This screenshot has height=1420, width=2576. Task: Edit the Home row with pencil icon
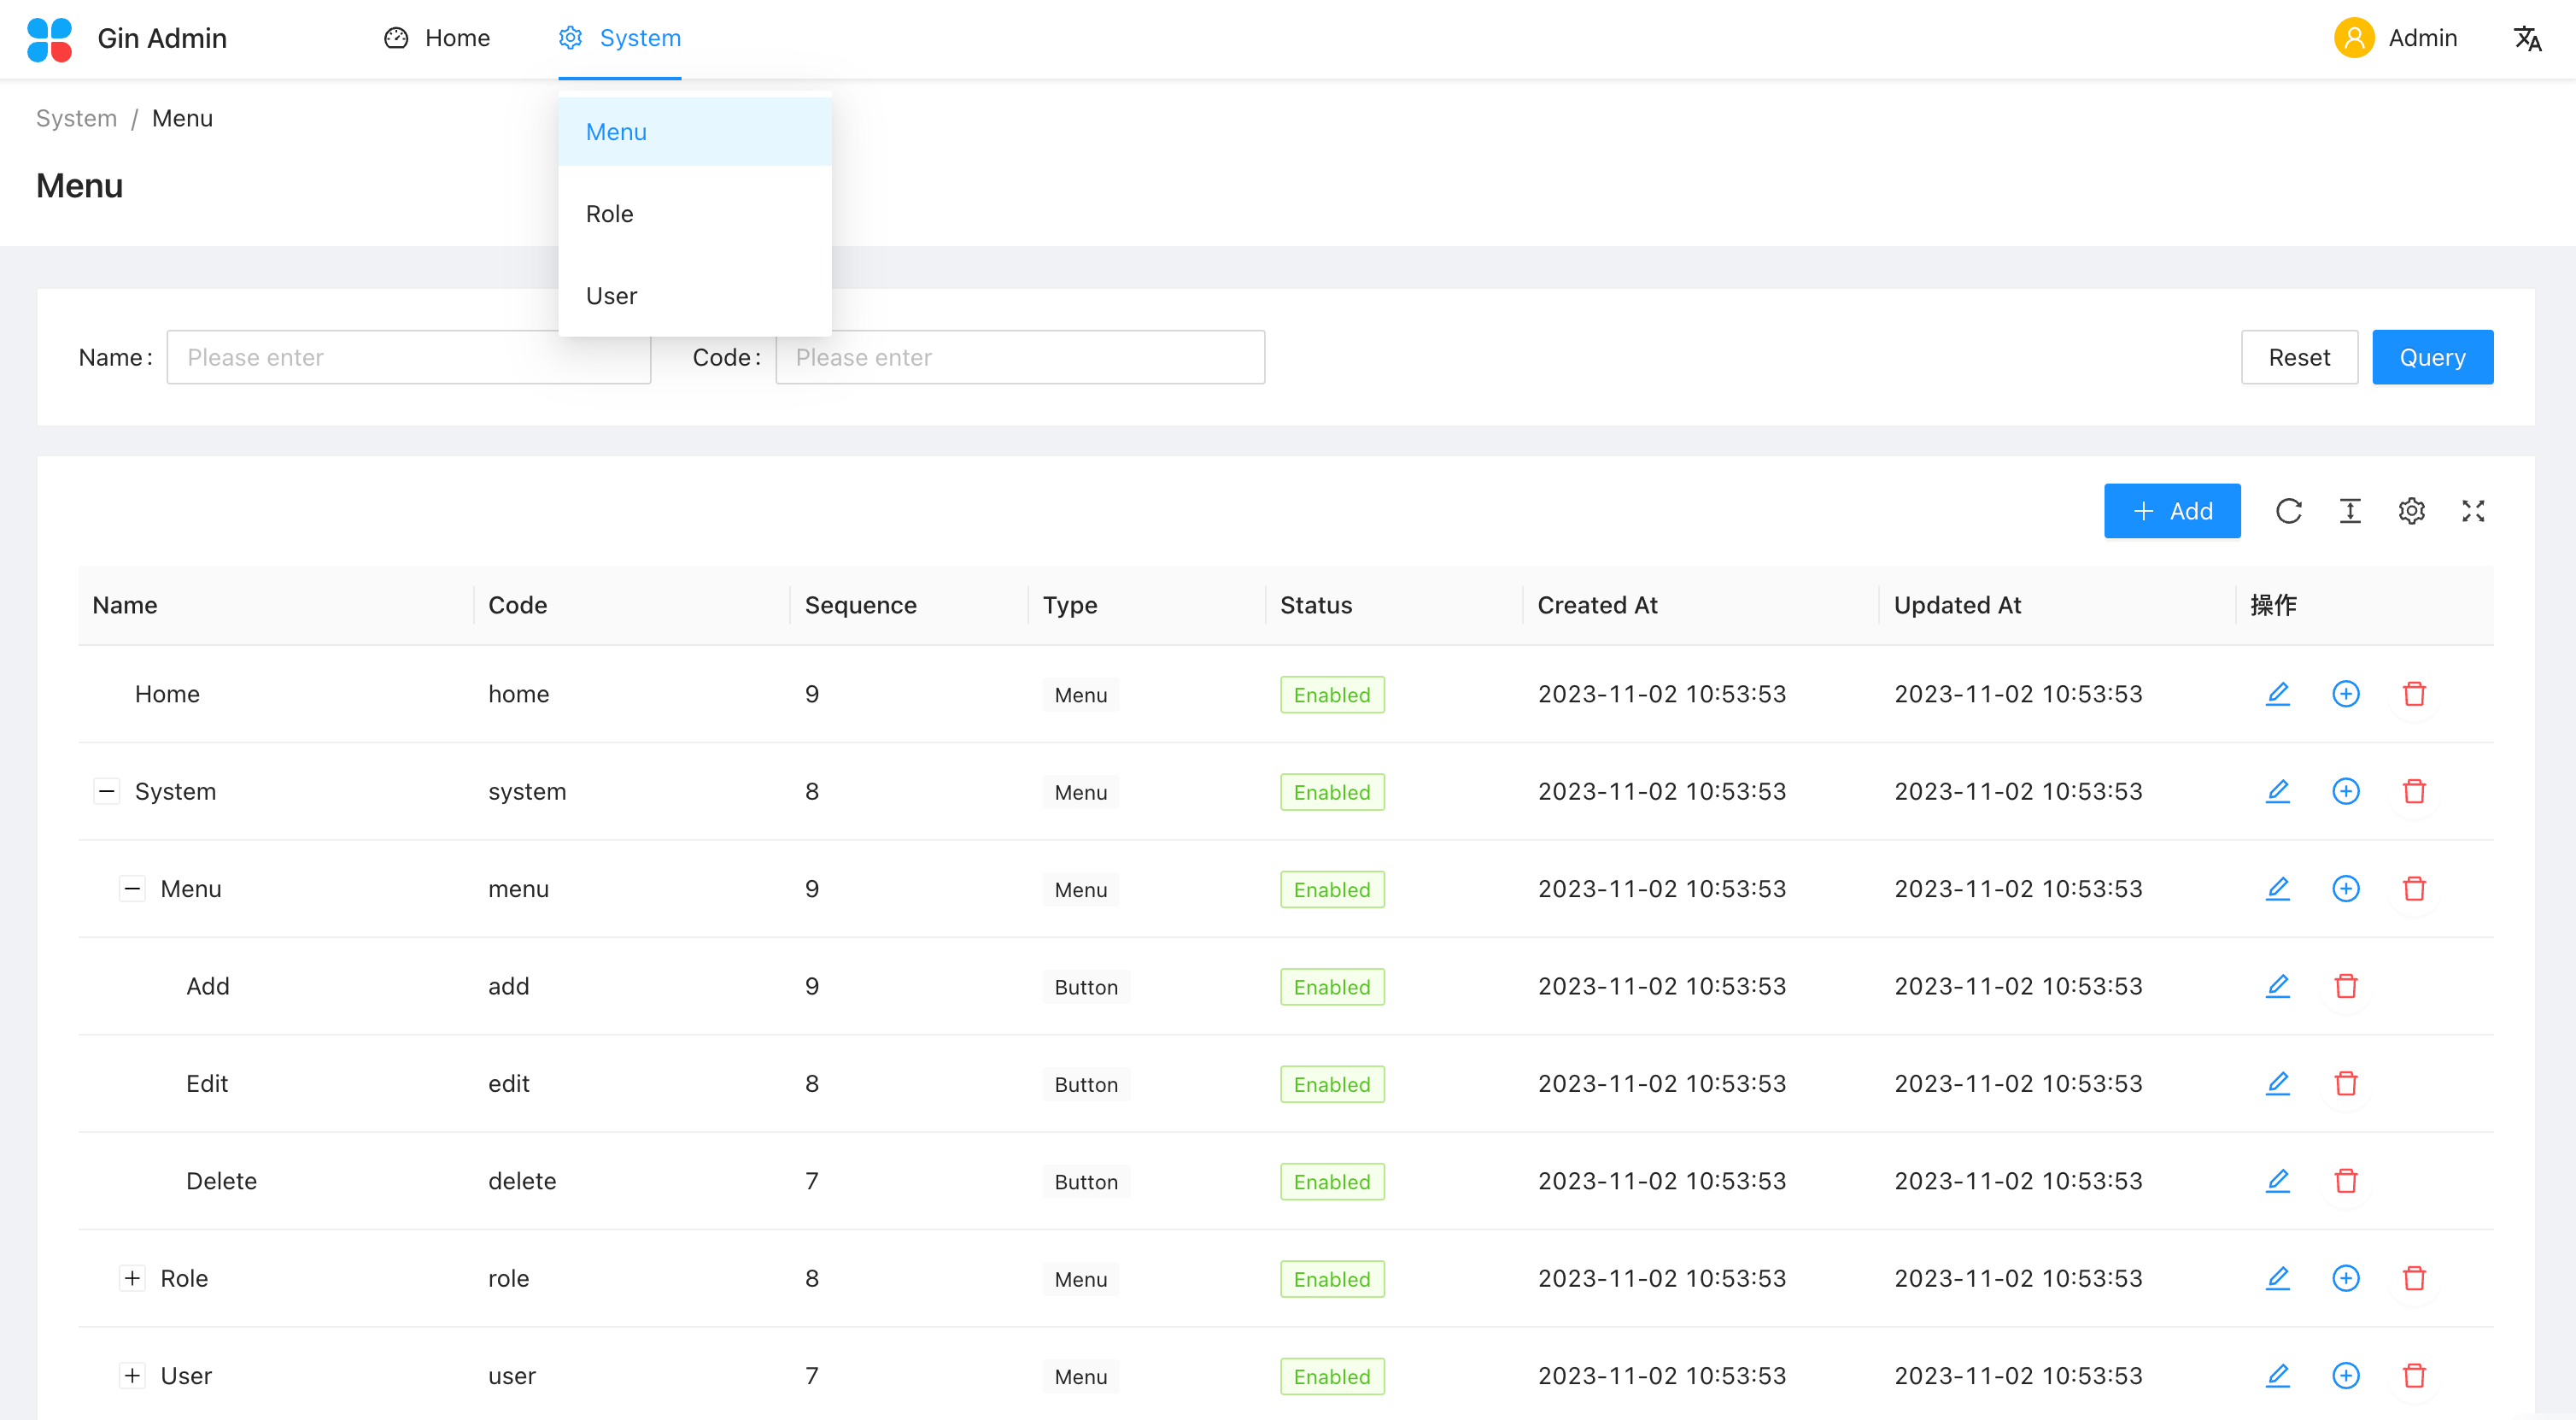(x=2277, y=693)
